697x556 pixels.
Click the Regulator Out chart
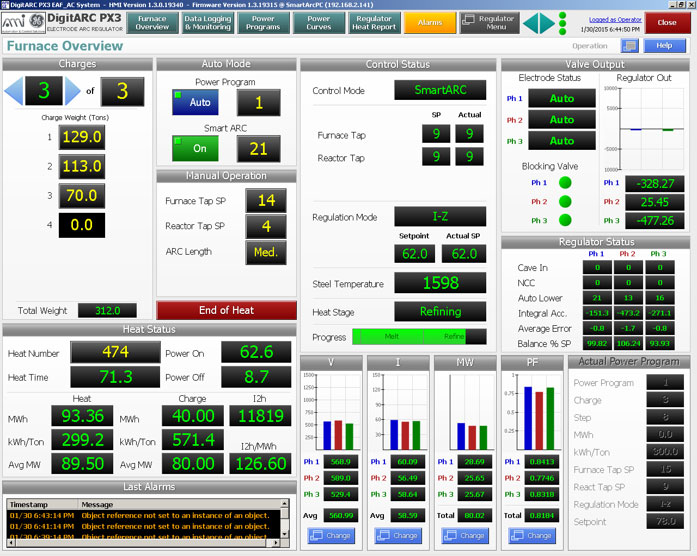click(644, 129)
